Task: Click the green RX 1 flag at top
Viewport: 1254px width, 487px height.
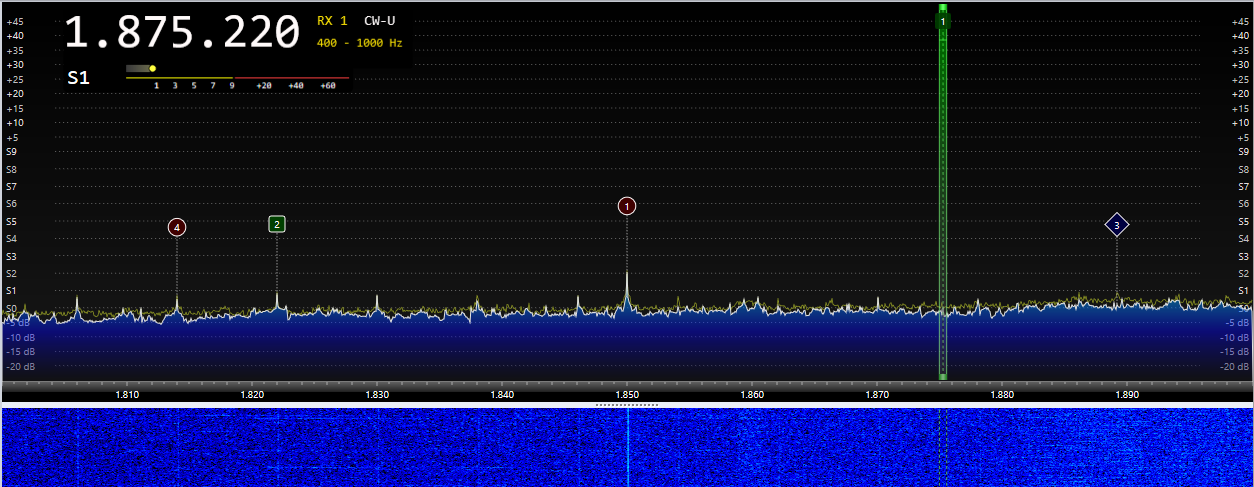Action: point(942,21)
